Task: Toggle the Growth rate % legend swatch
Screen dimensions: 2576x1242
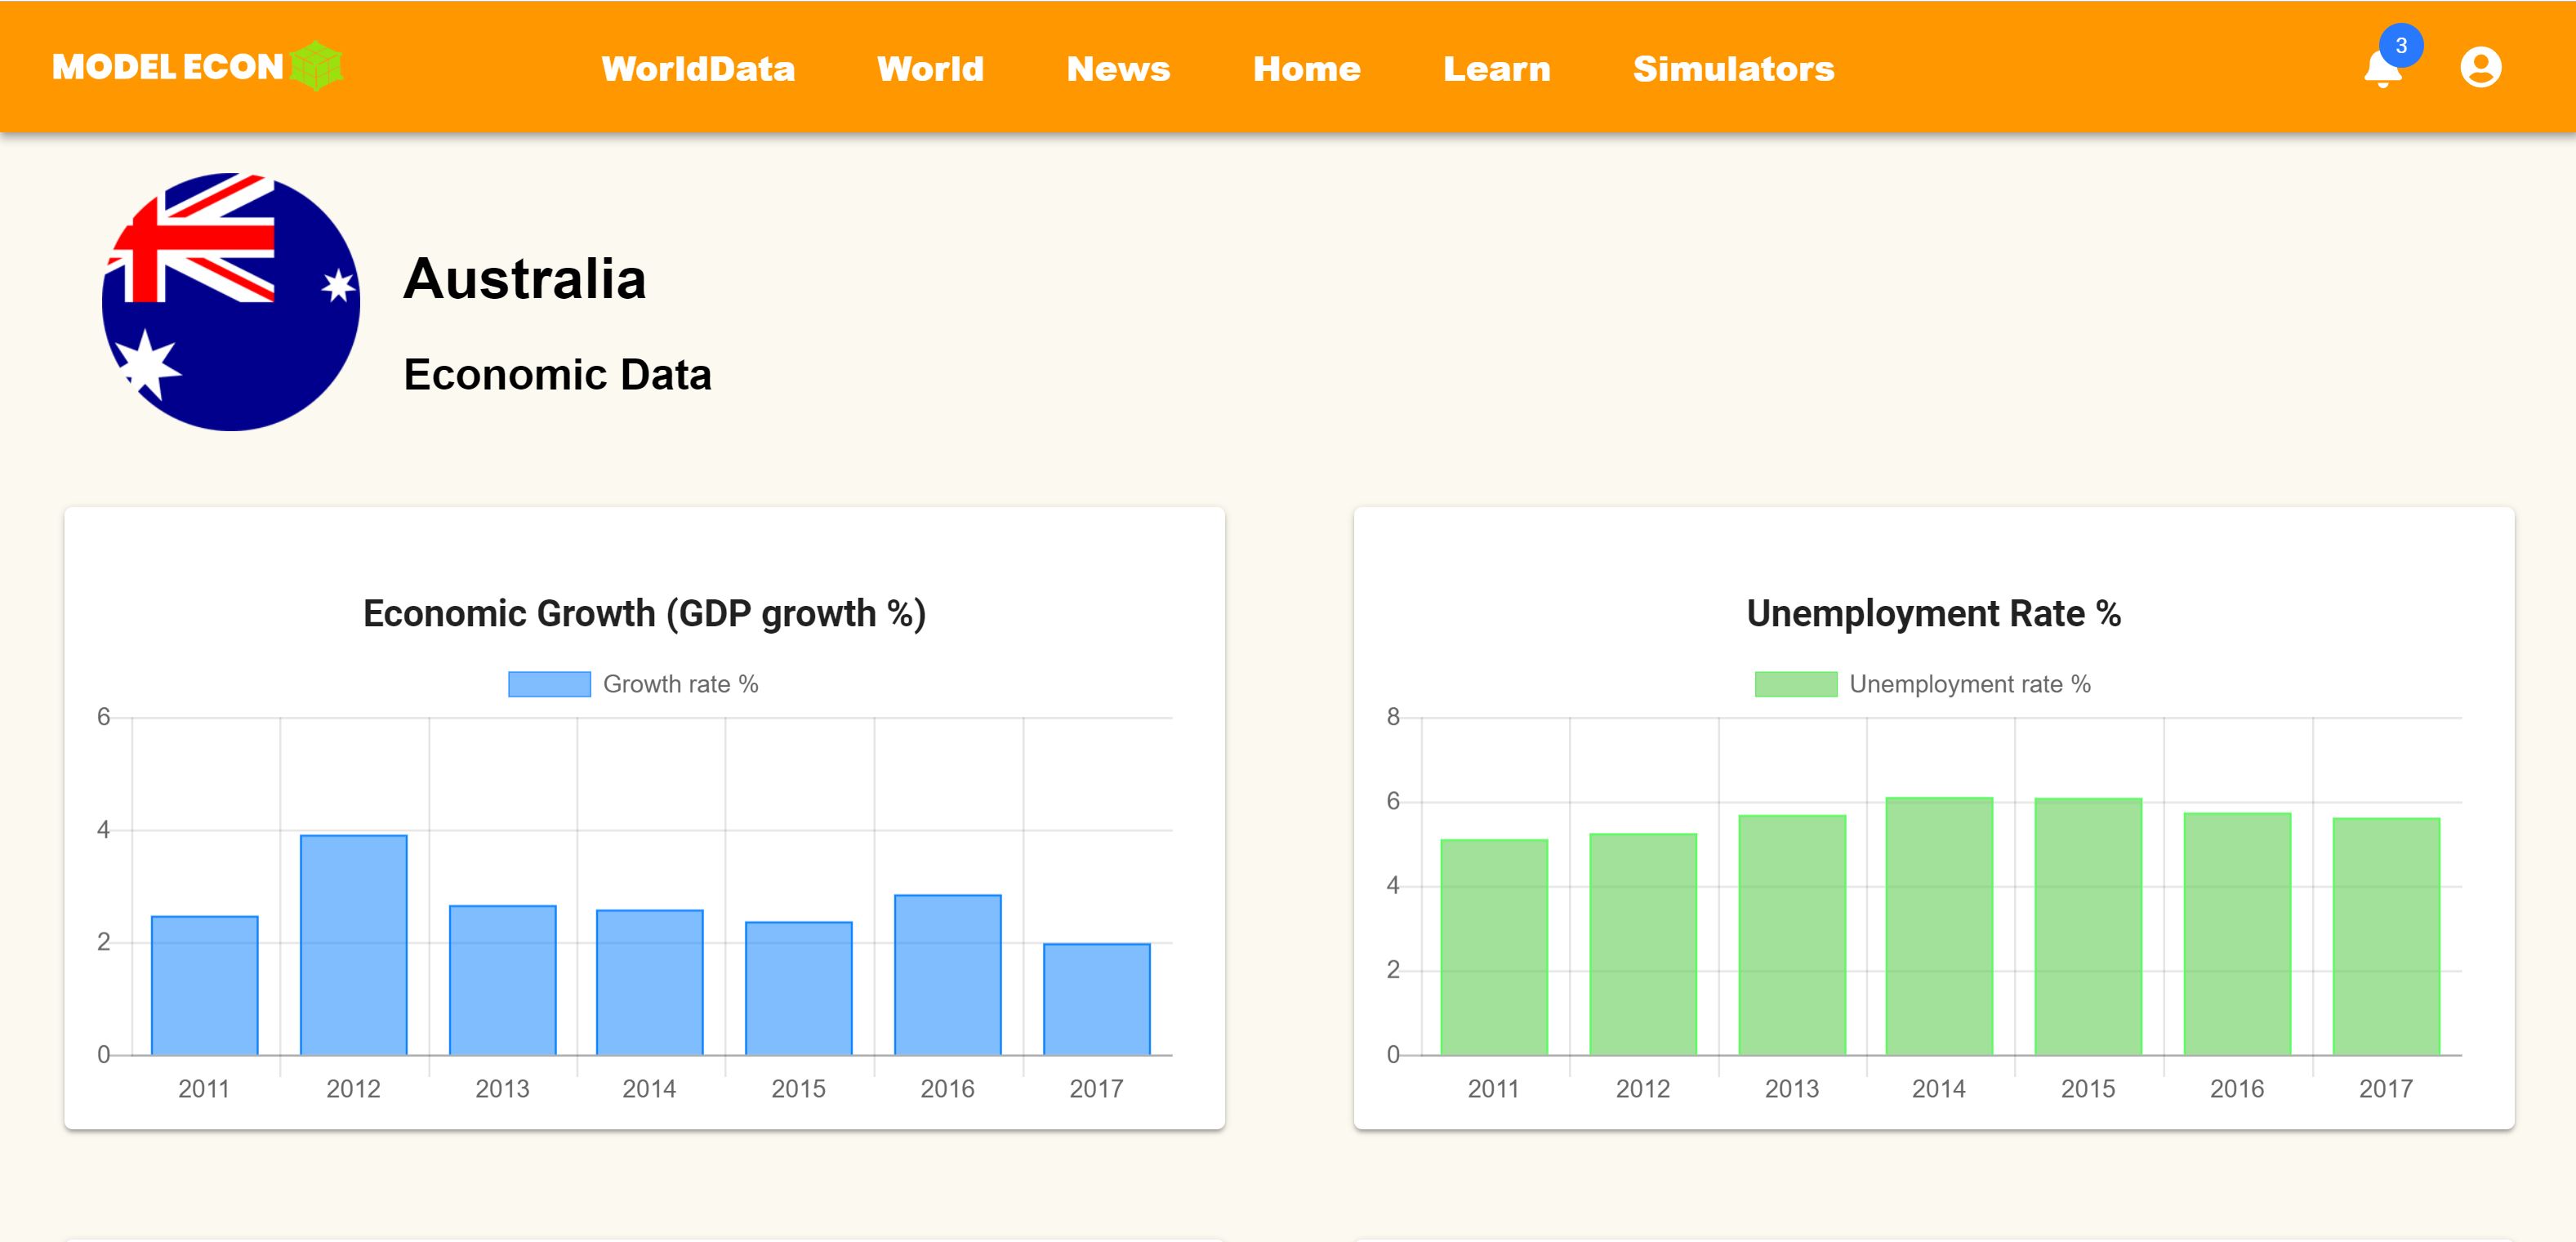Action: coord(549,684)
